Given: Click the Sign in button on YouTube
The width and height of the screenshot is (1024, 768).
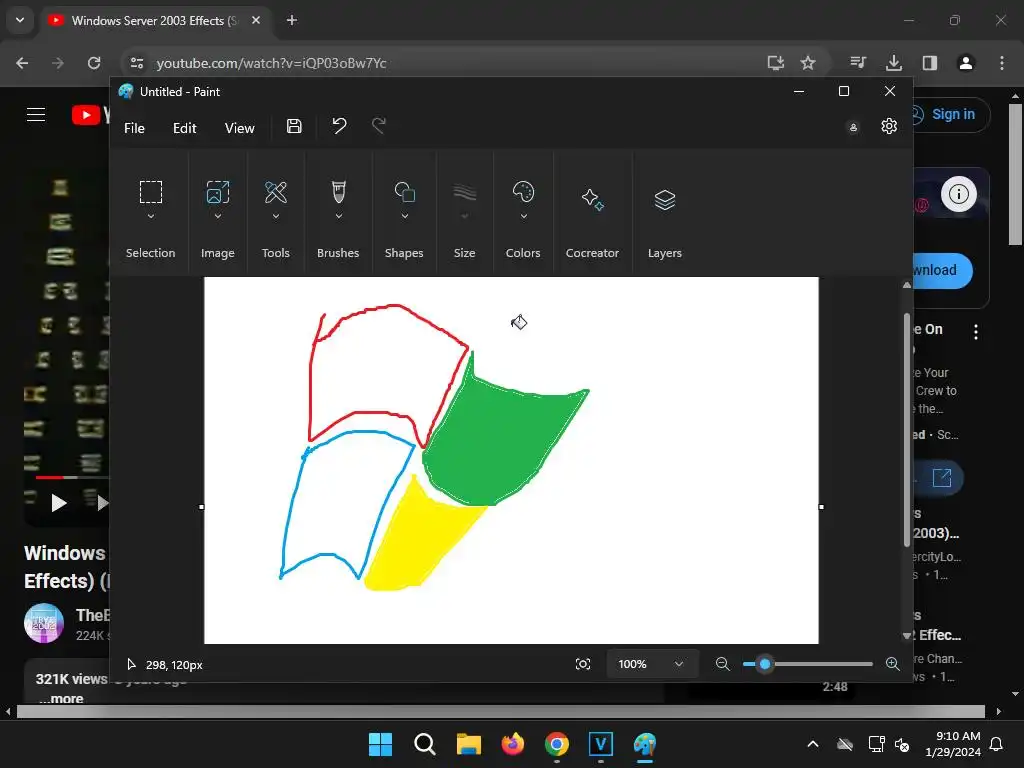Looking at the screenshot, I should tap(953, 114).
